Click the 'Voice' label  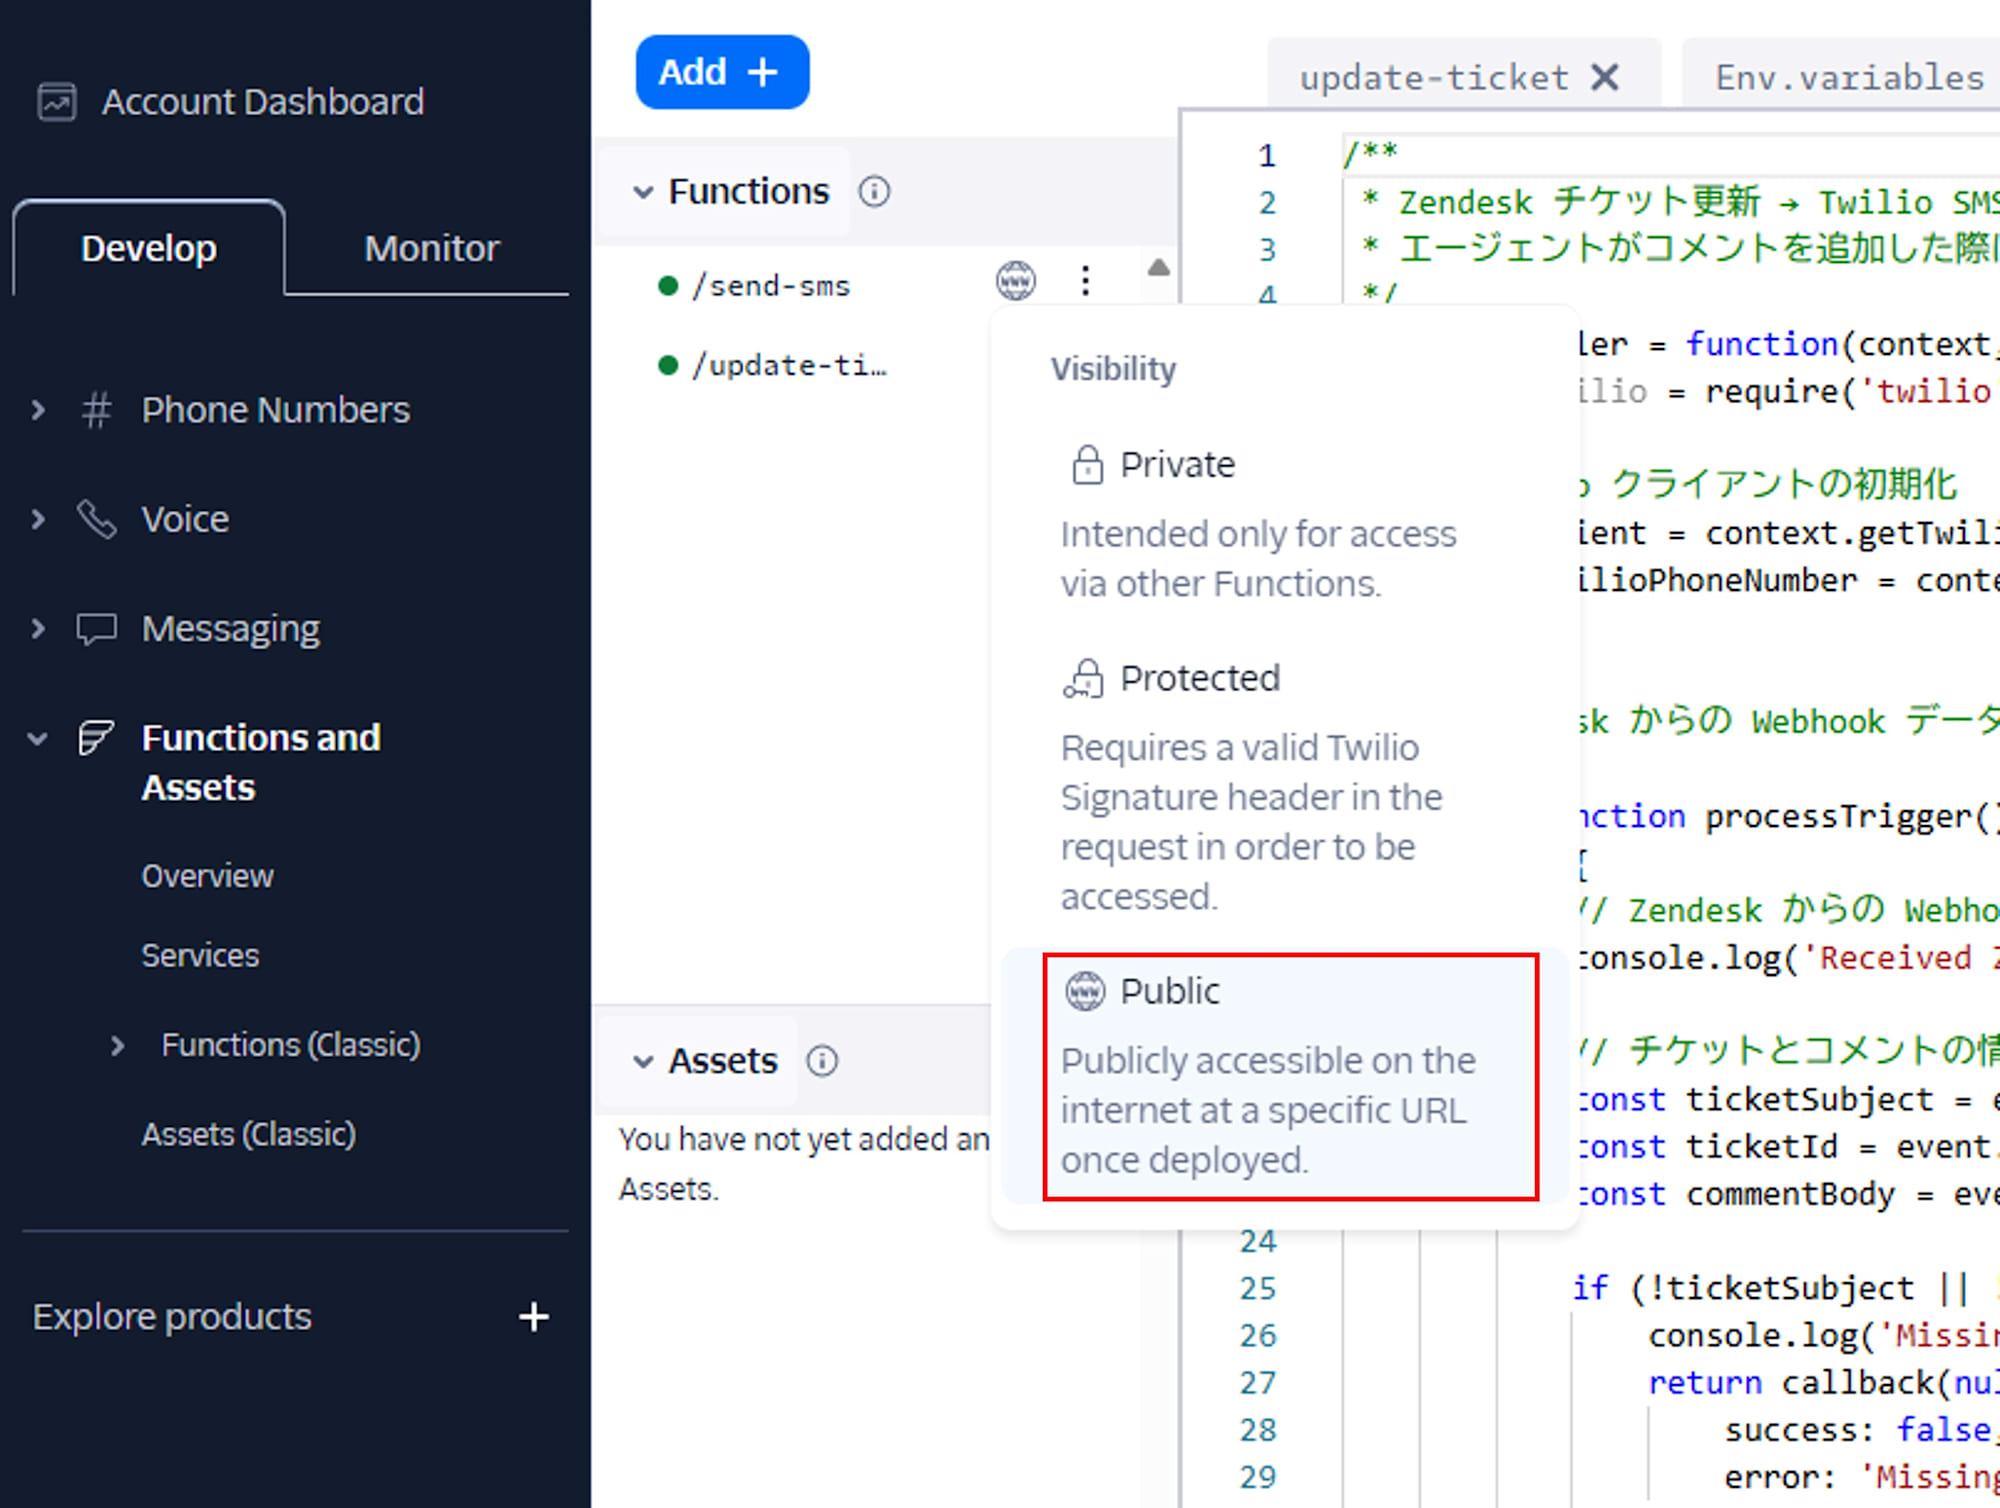pos(185,519)
